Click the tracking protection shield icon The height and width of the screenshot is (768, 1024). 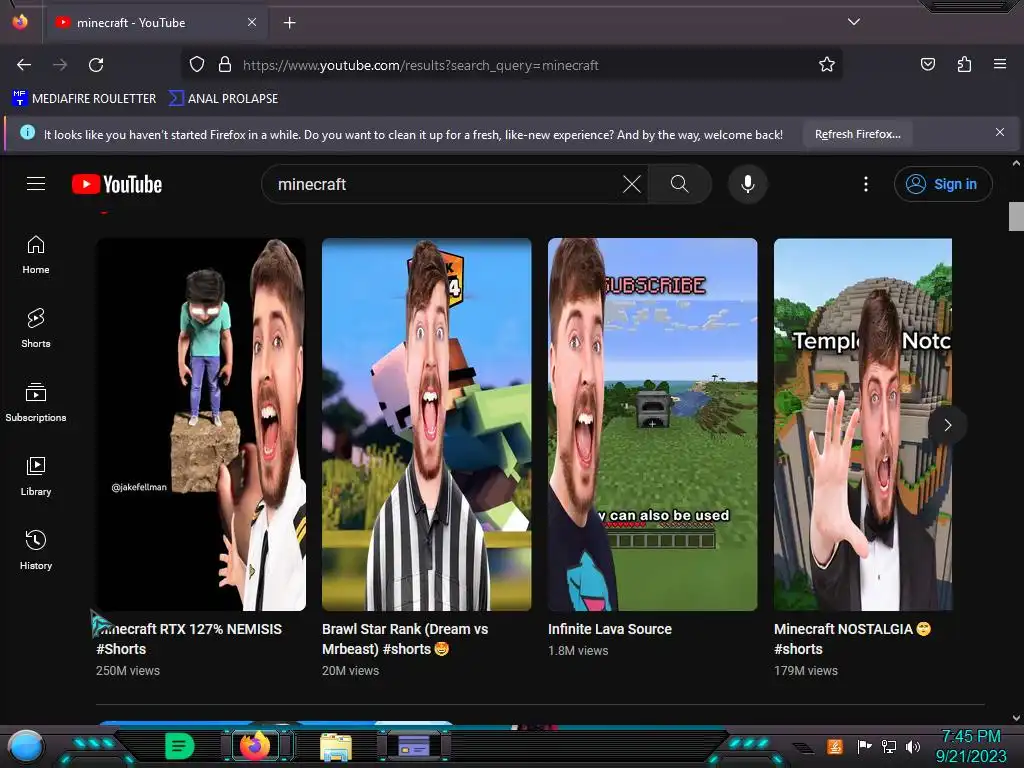pos(197,65)
